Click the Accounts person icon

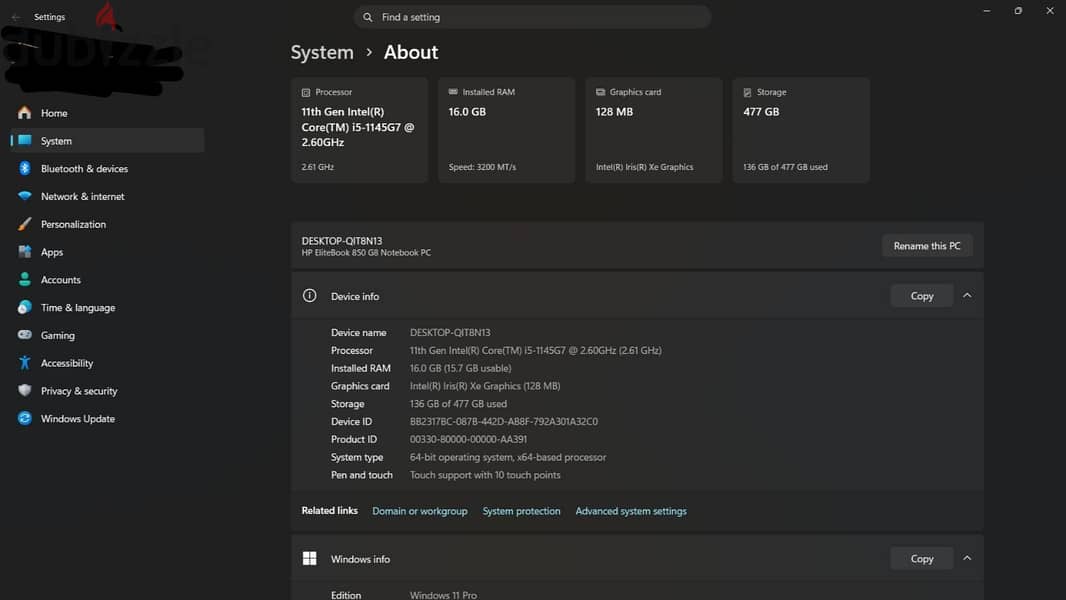point(24,279)
